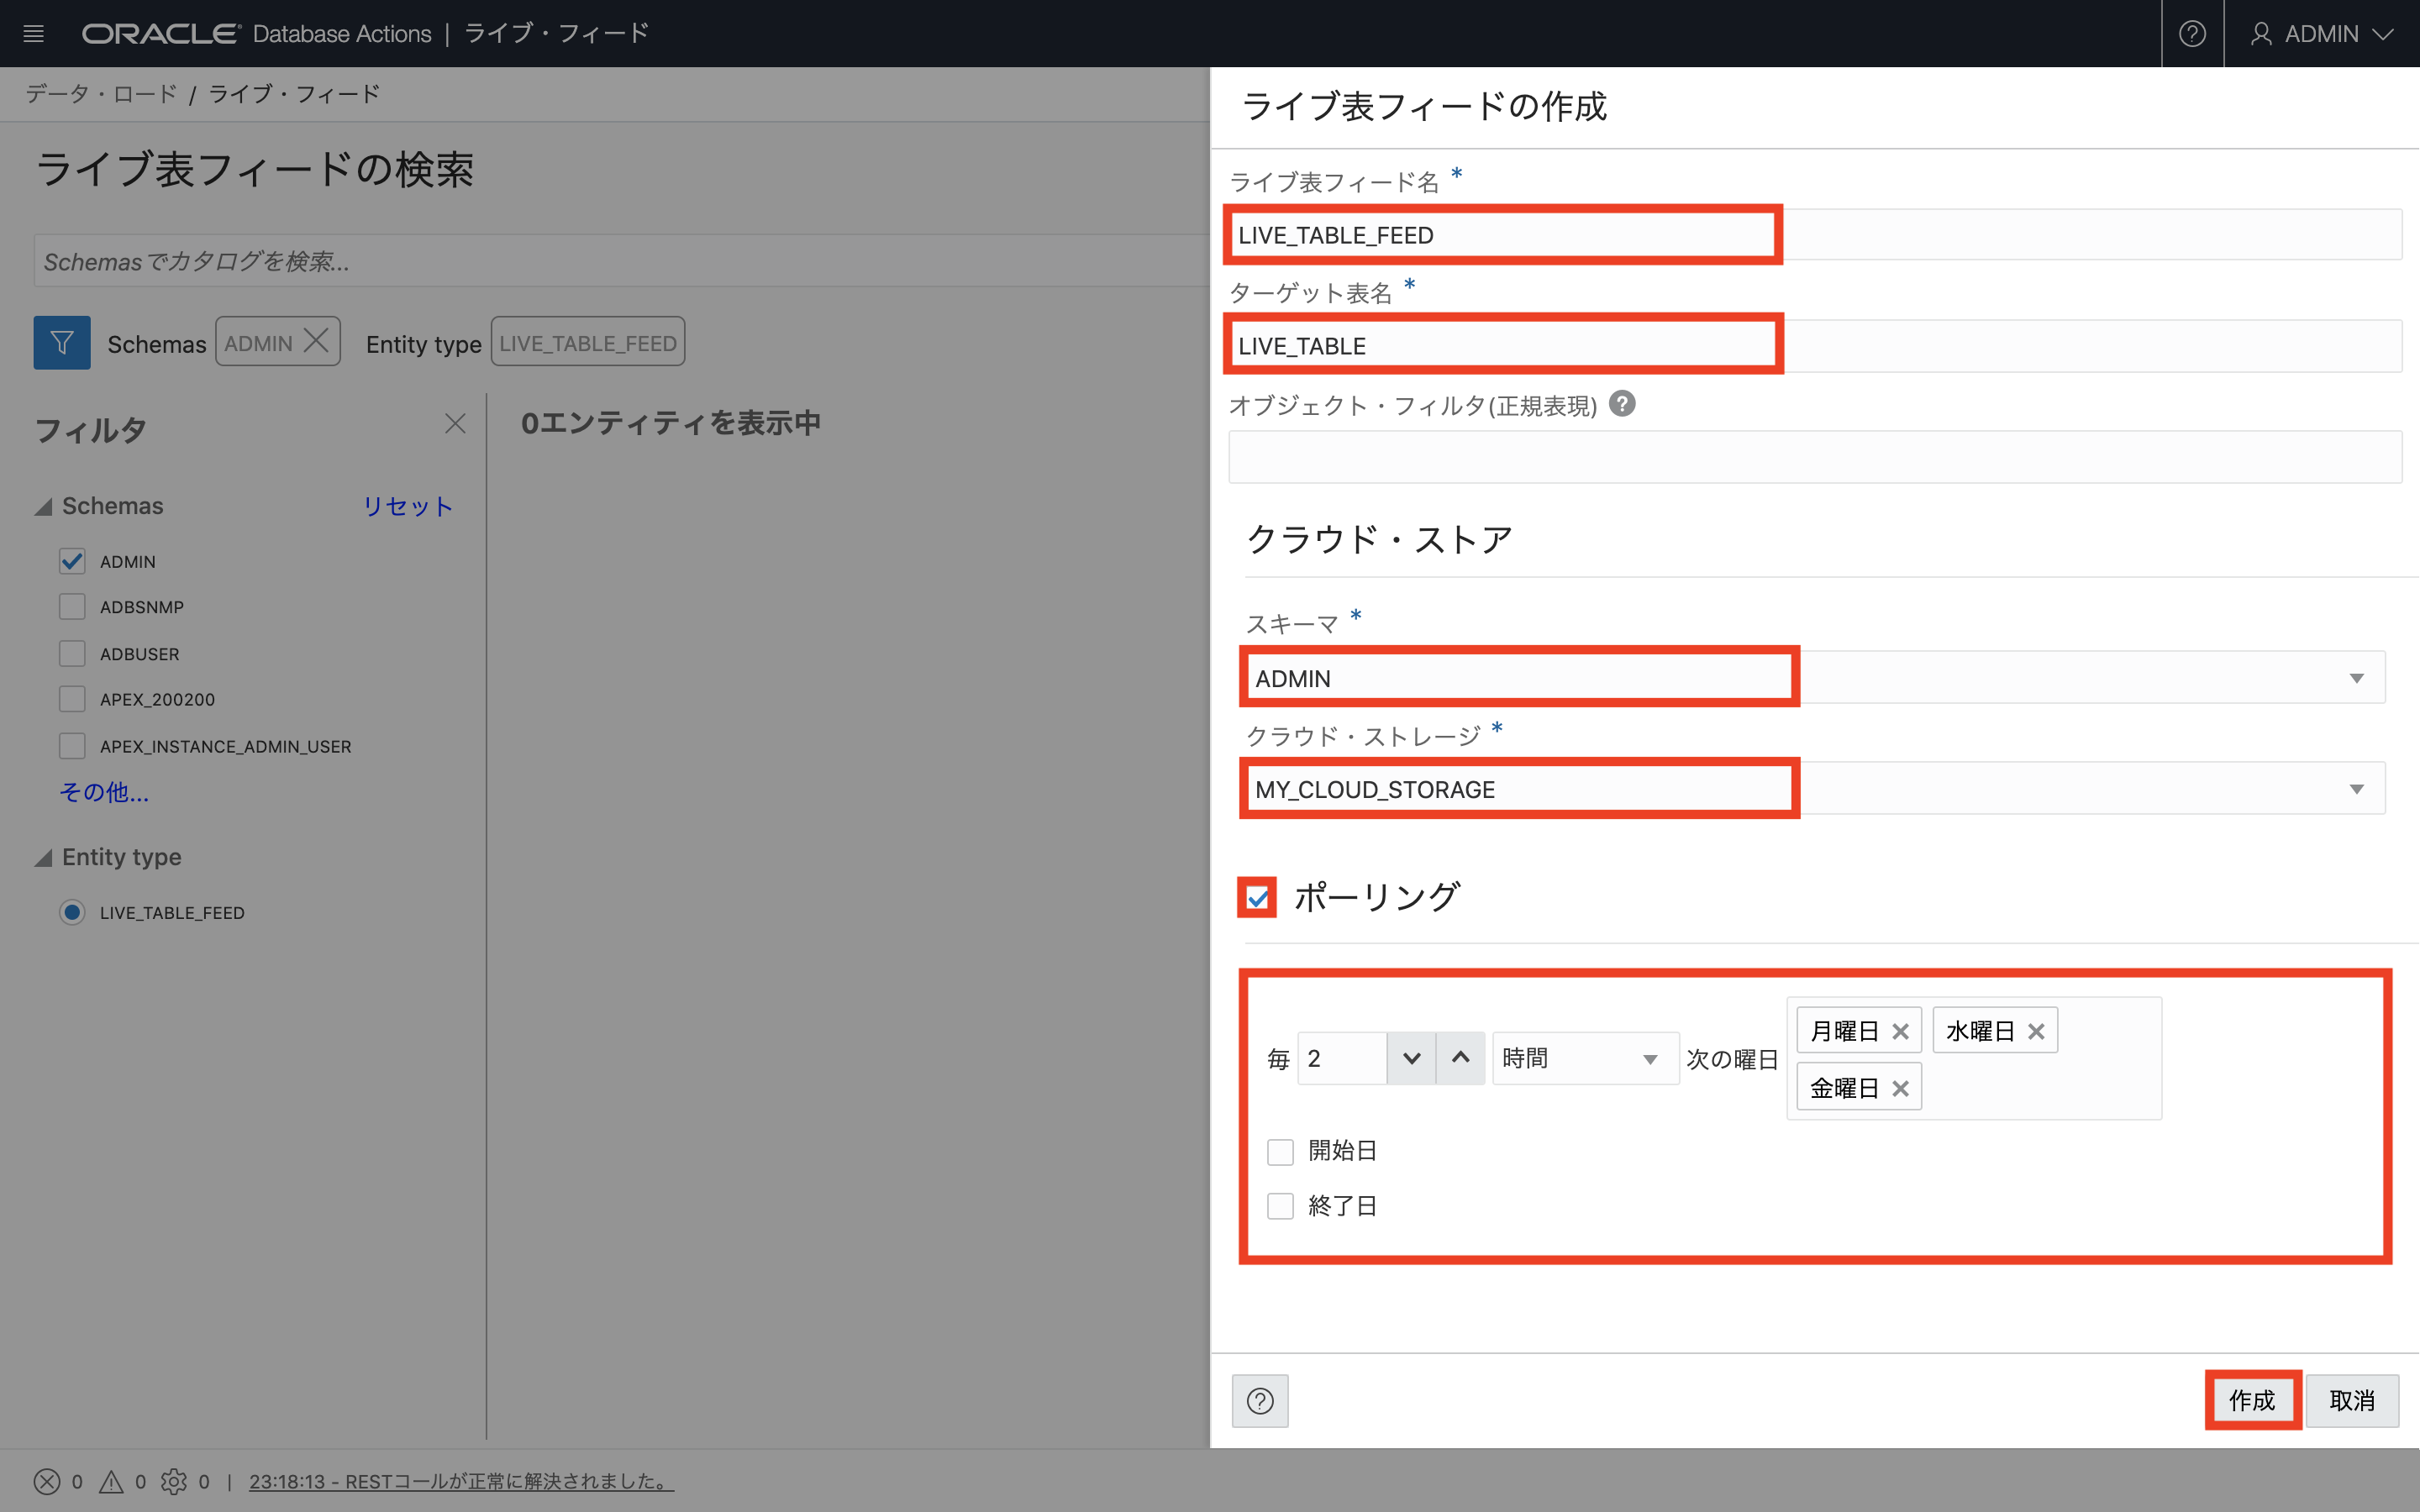Remove 月曜日 from selected weekdays
2420x1512 pixels.
[1900, 1031]
